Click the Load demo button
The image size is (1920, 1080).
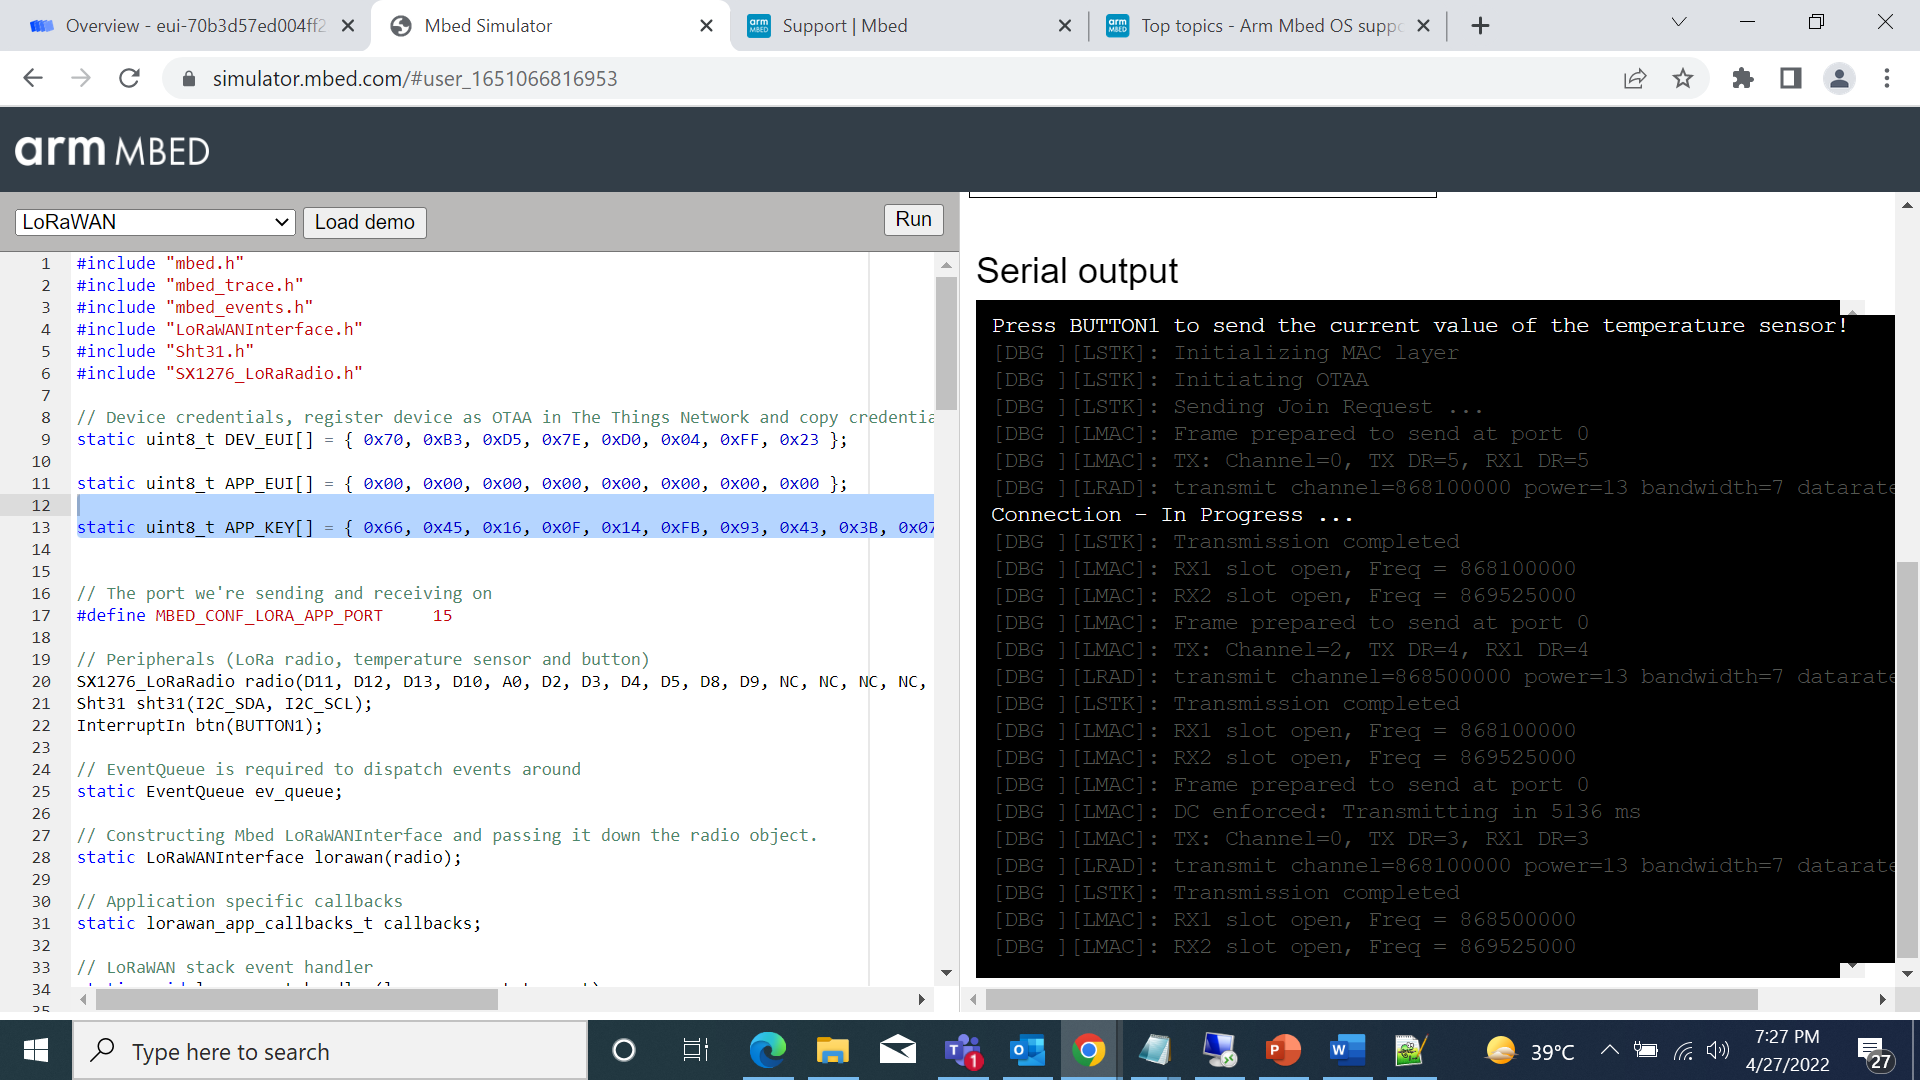pos(365,222)
